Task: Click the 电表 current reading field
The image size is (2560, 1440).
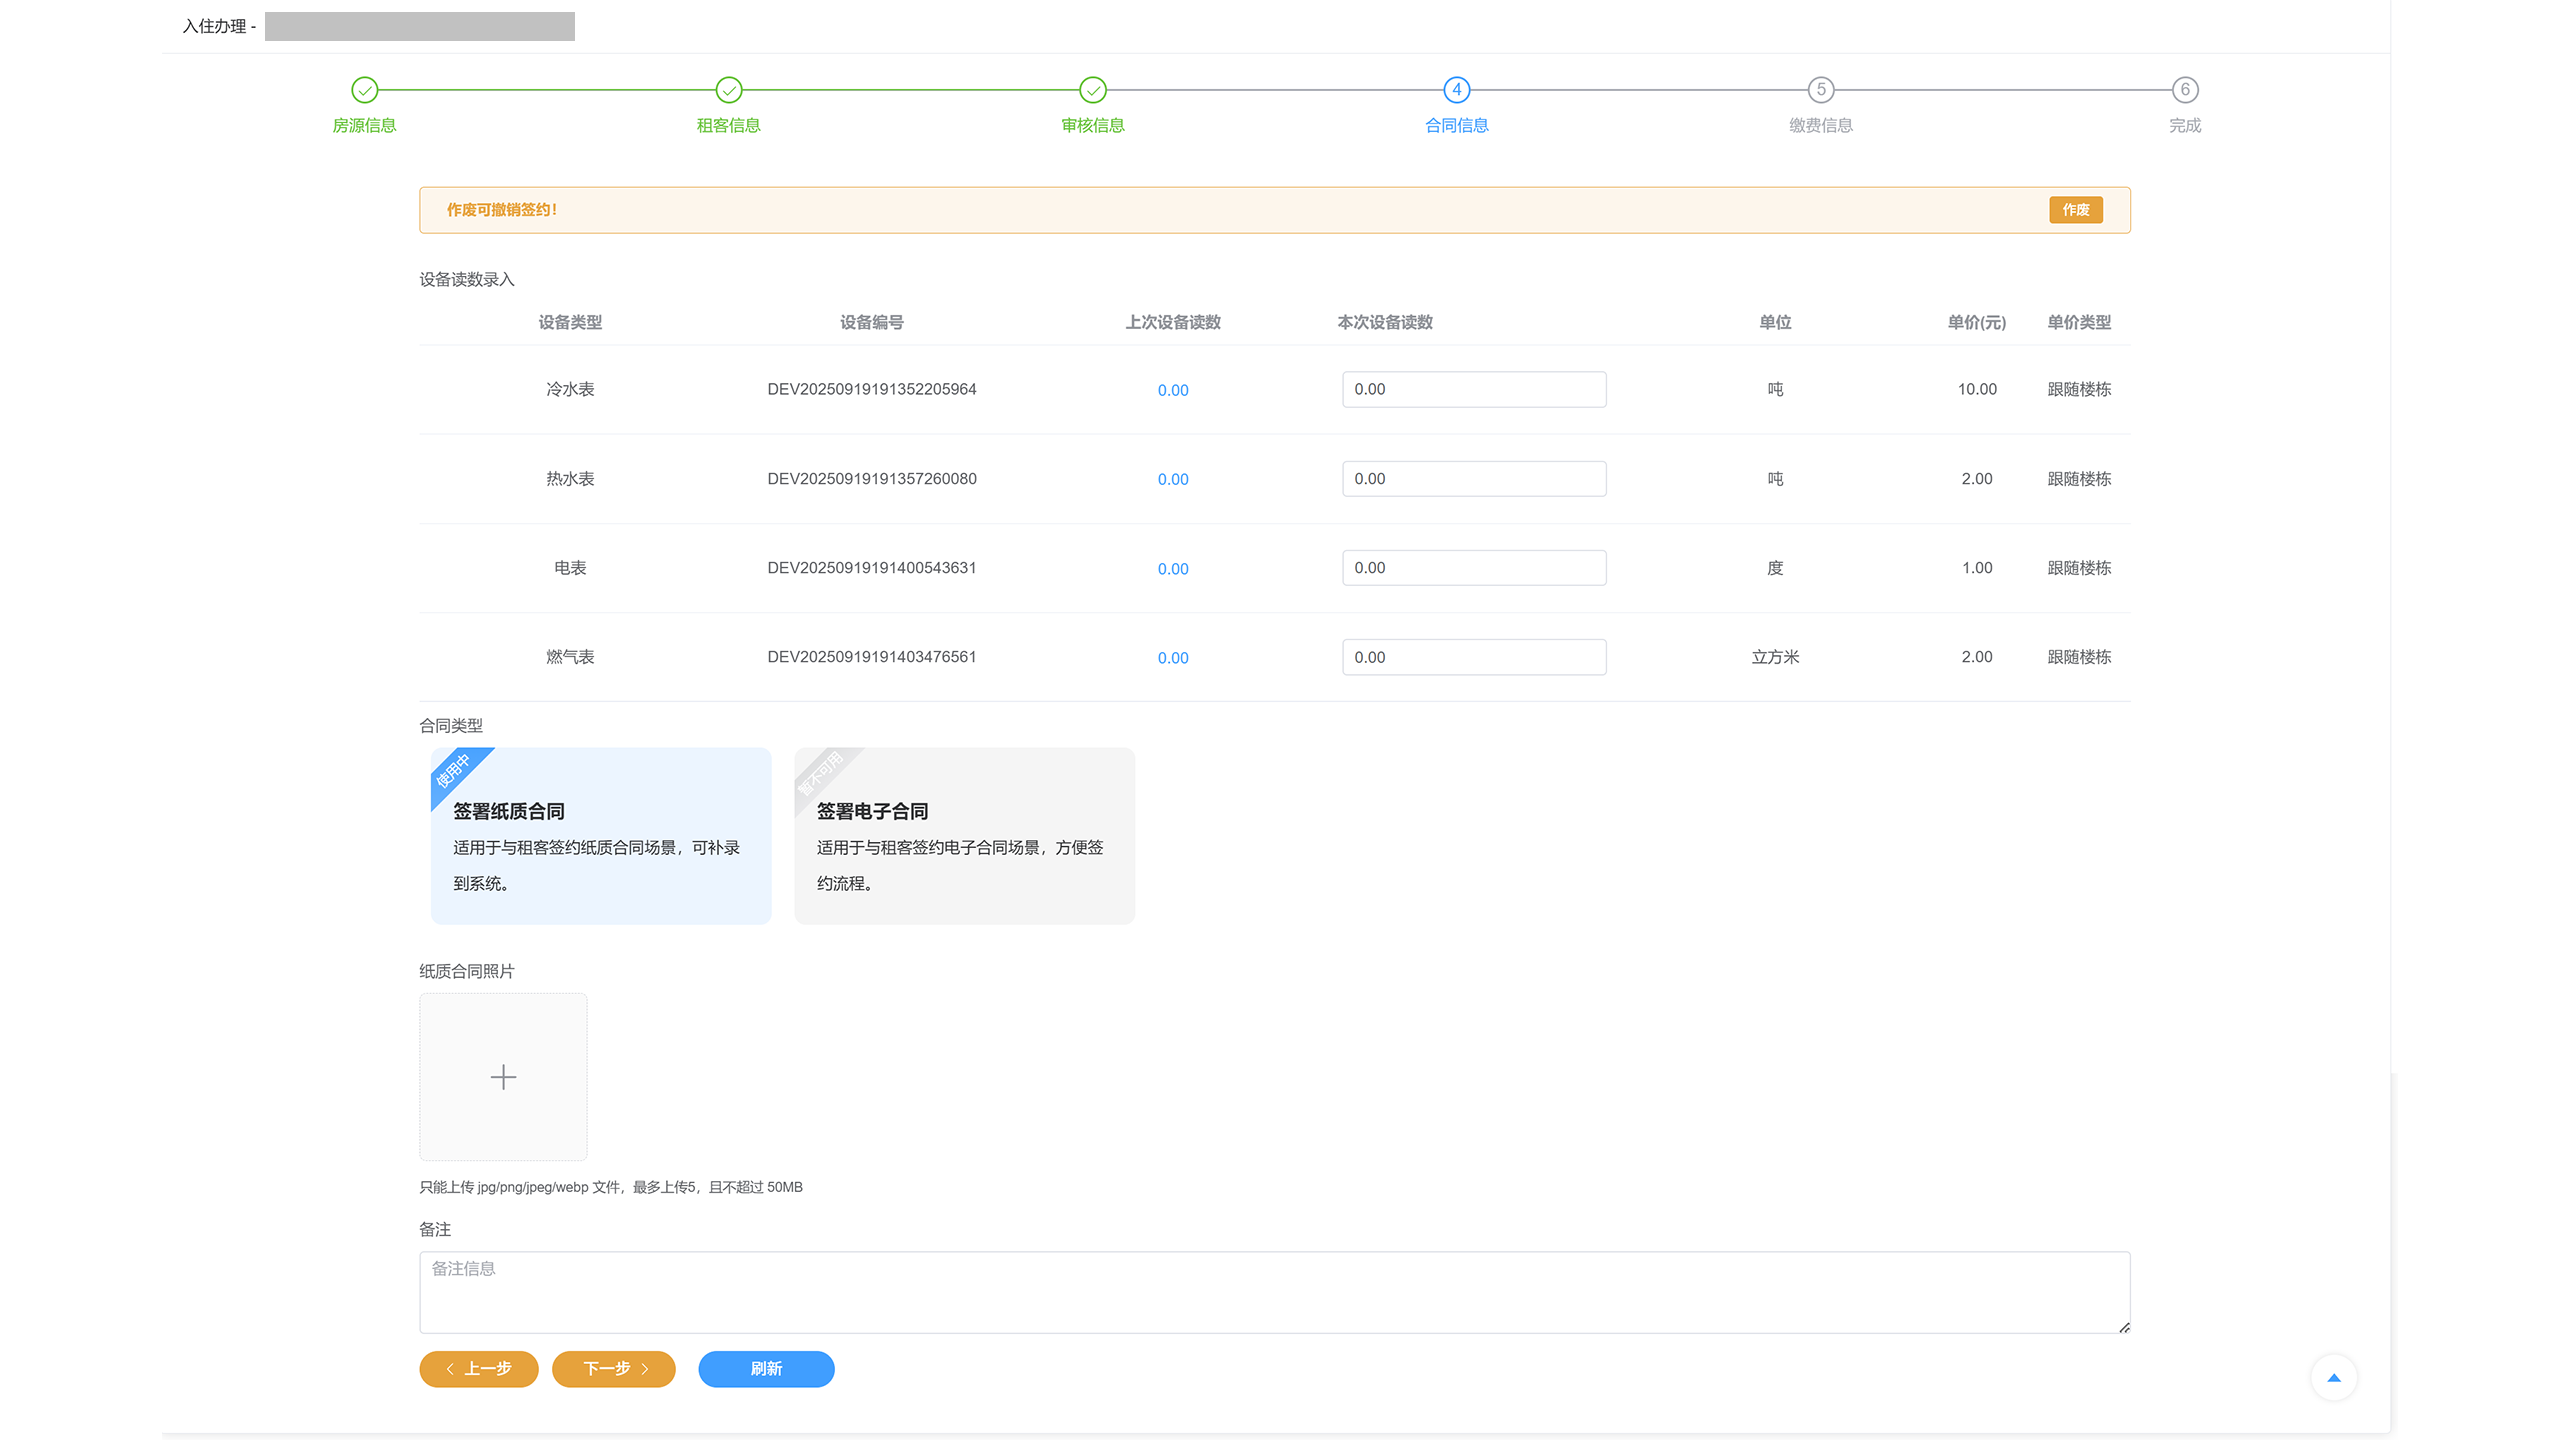Action: coord(1474,568)
